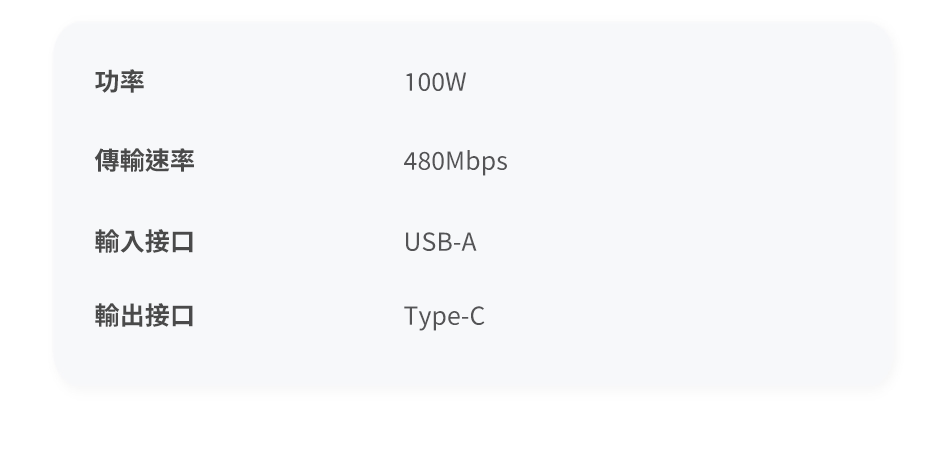Image resolution: width=930 pixels, height=462 pixels.
Task: Click the input connector type text
Action: pos(440,242)
